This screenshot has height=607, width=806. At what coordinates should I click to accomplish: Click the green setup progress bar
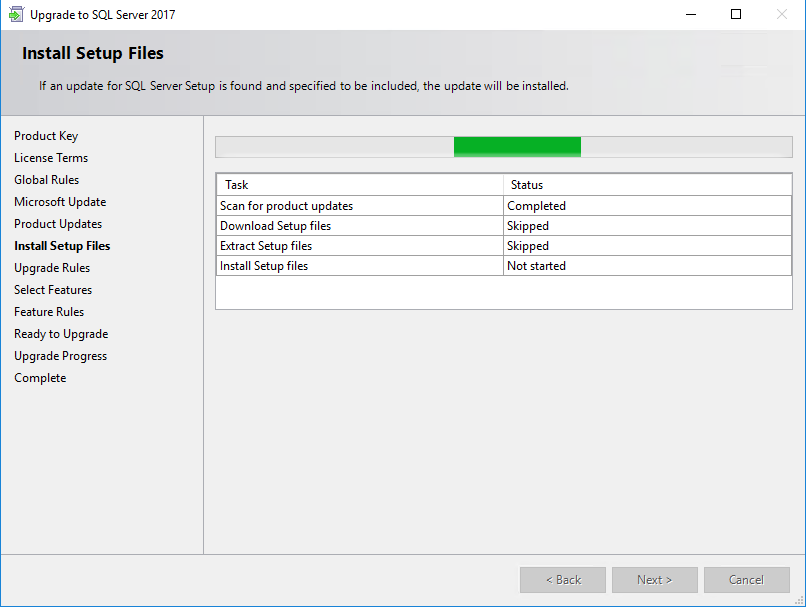click(517, 147)
